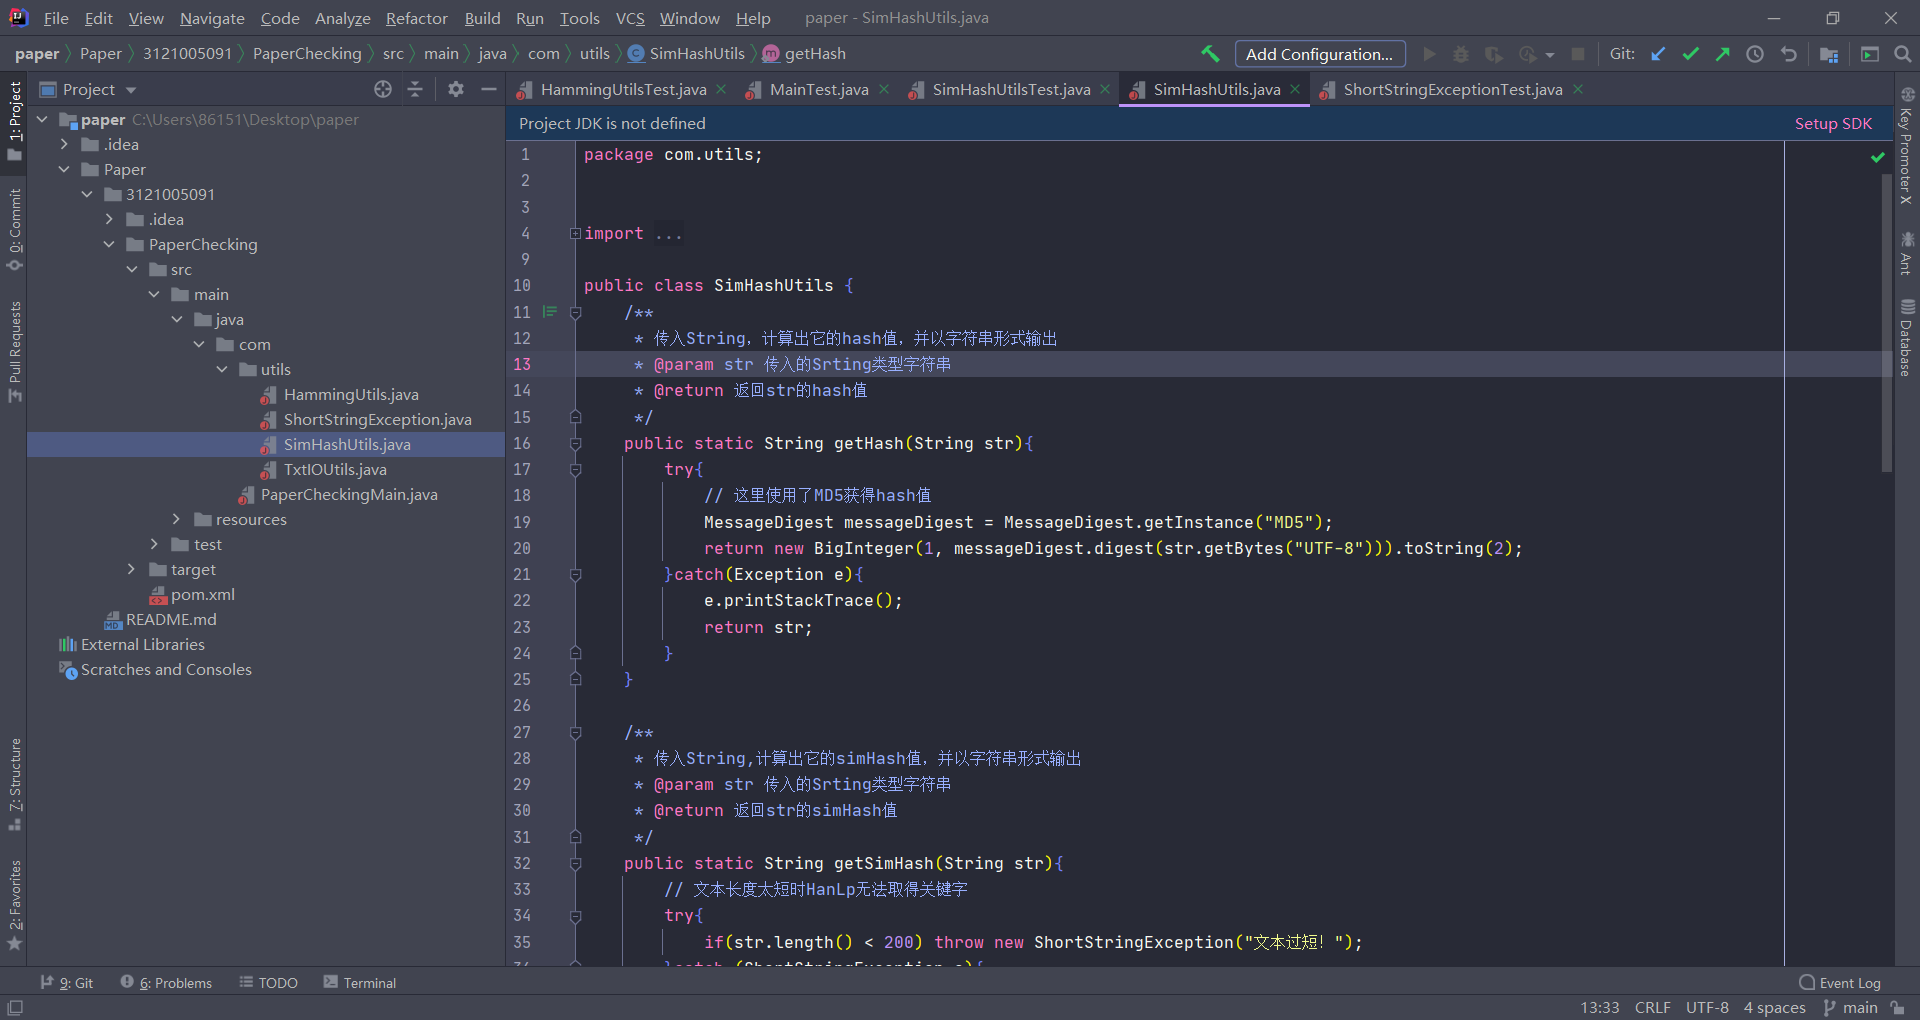The image size is (1920, 1020).
Task: Click the Run Anything toolbar icon
Action: (x=1870, y=54)
